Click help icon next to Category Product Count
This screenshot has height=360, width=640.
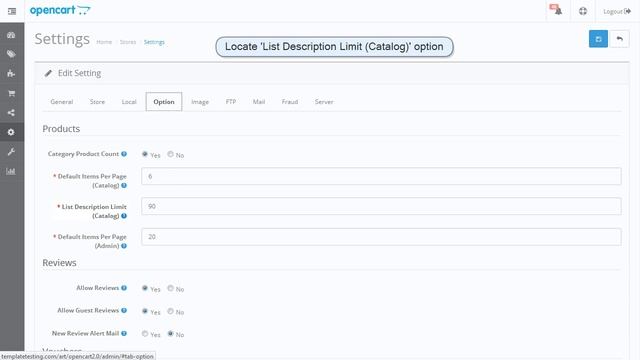click(x=124, y=154)
